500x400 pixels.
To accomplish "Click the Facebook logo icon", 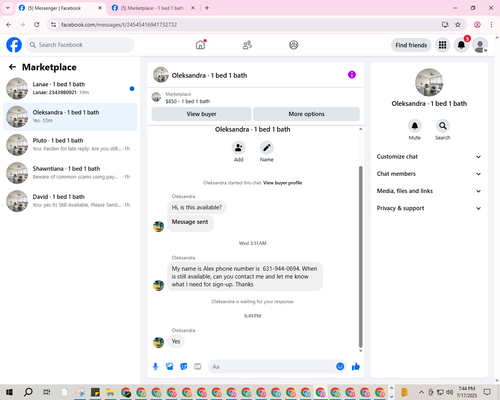I will 14,45.
